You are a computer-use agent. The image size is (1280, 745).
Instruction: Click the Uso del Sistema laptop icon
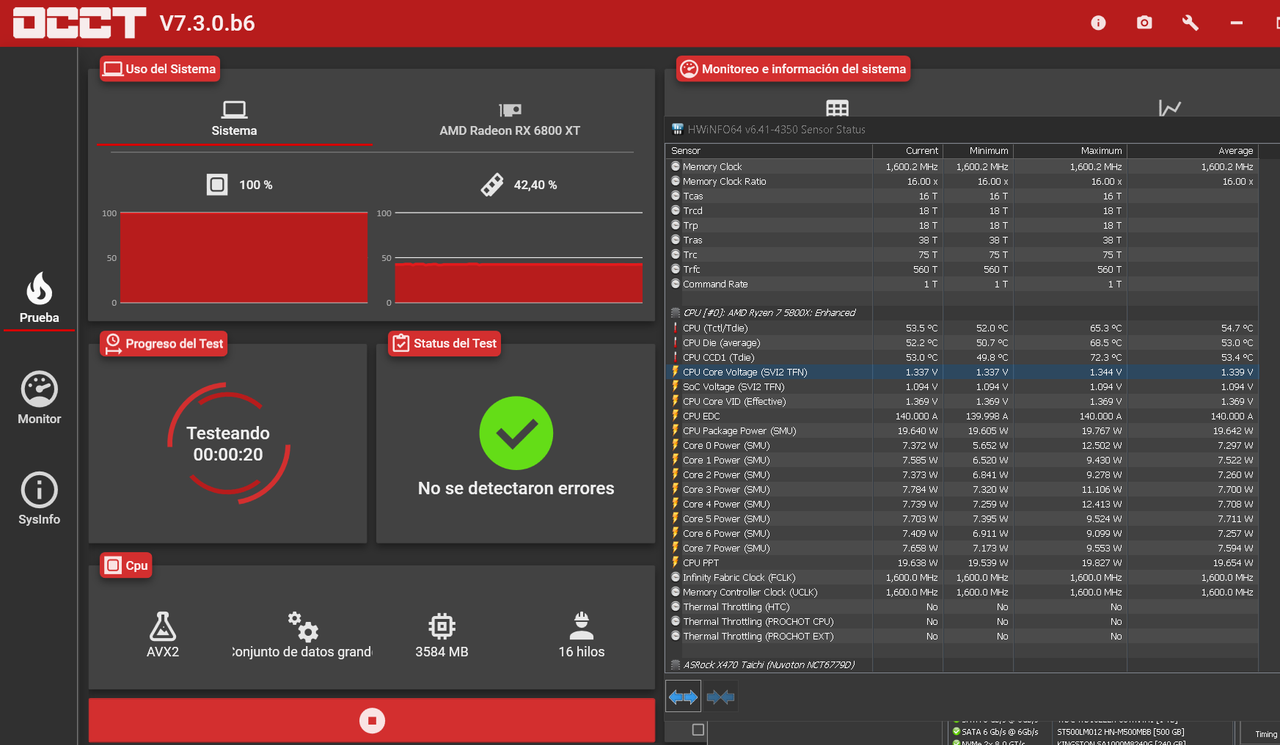pyautogui.click(x=113, y=69)
